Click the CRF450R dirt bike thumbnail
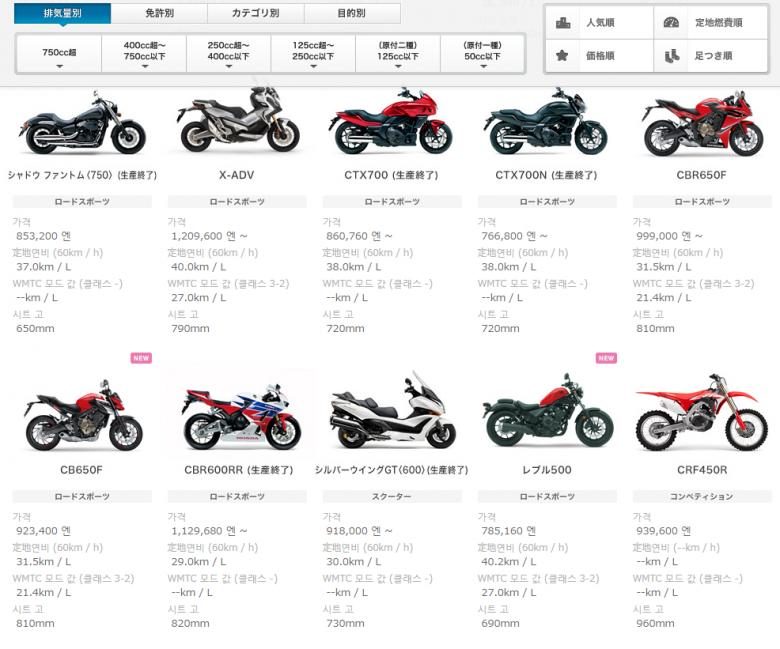 [702, 412]
